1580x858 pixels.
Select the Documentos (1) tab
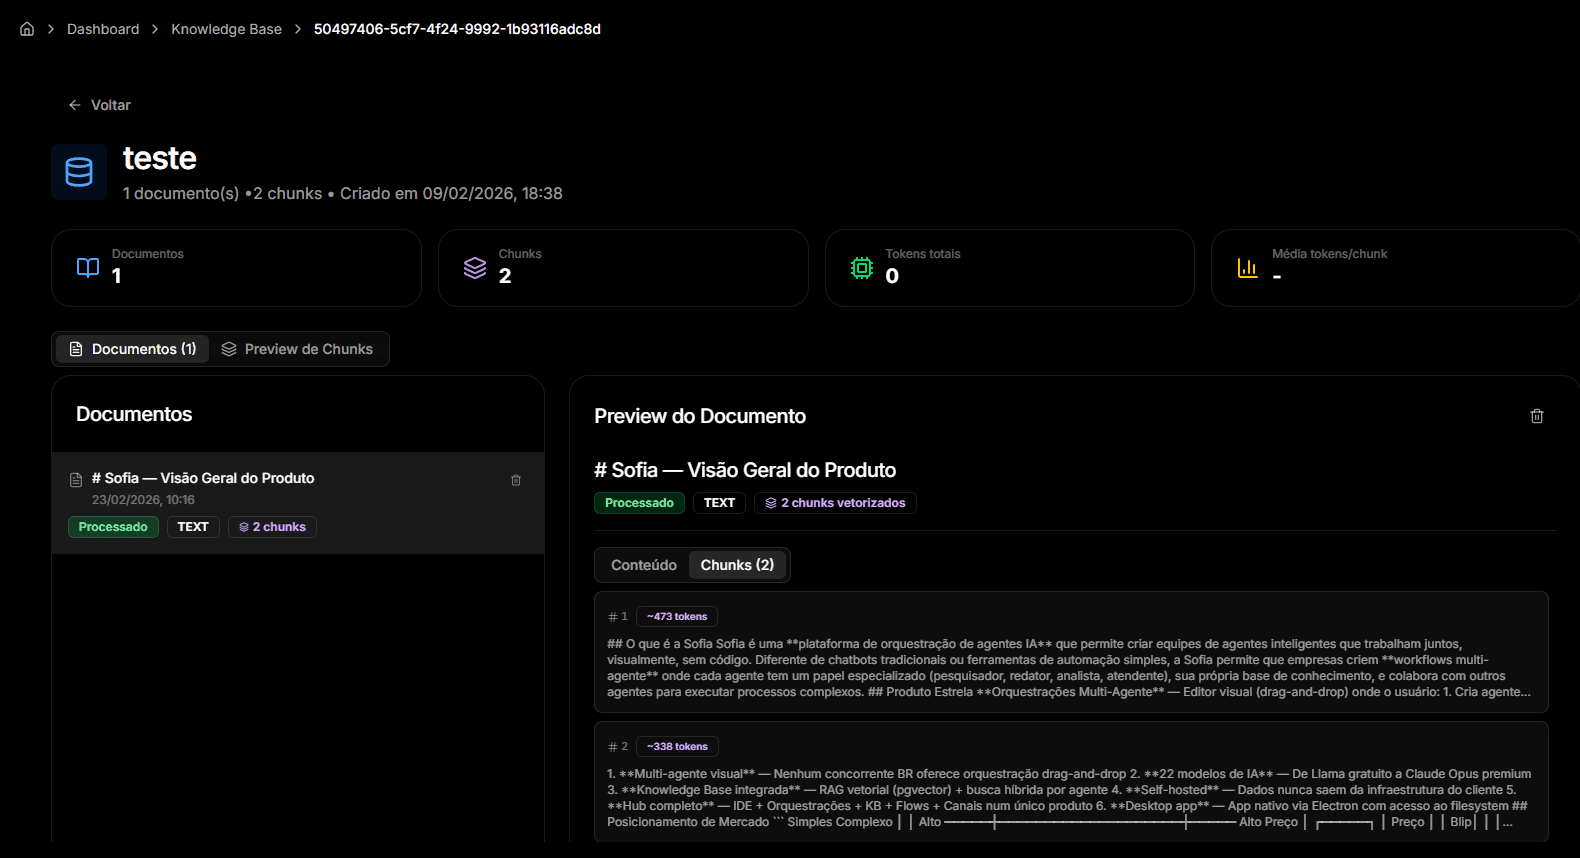pyautogui.click(x=132, y=349)
